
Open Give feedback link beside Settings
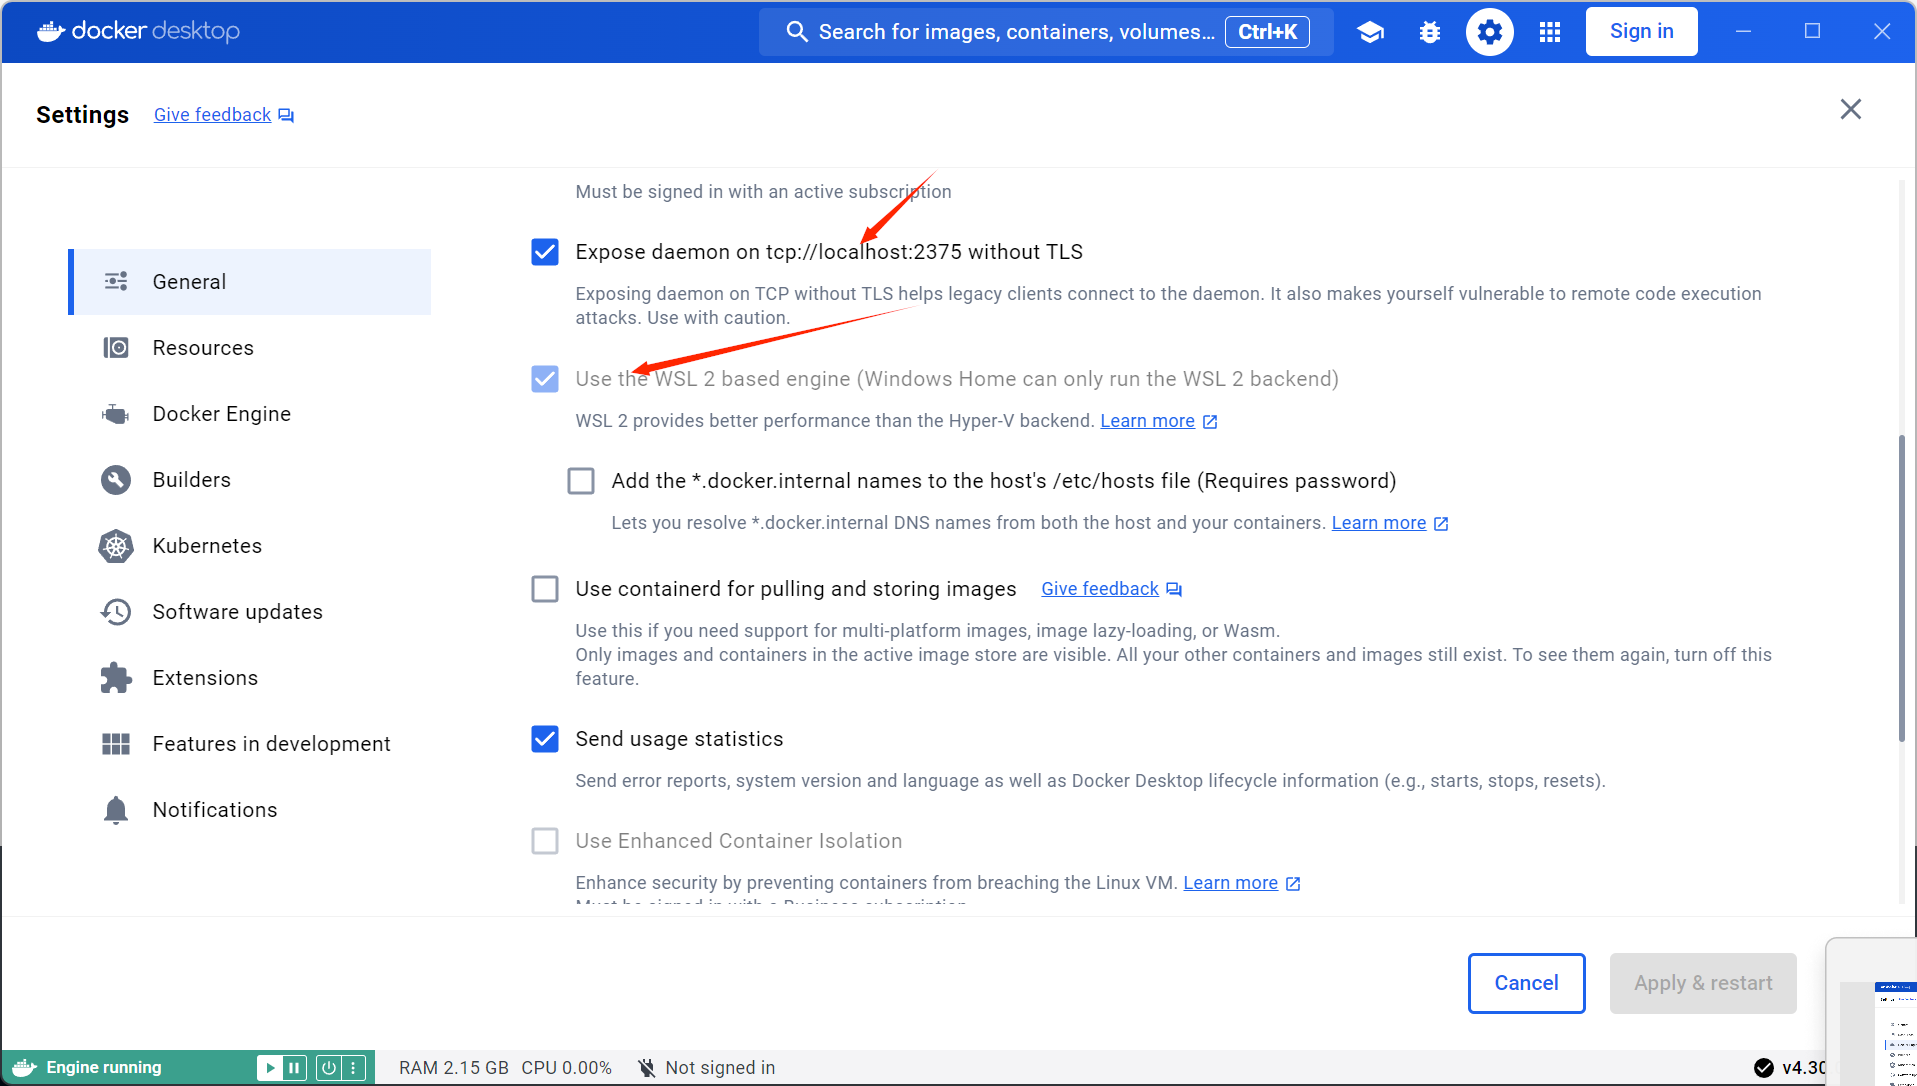212,115
